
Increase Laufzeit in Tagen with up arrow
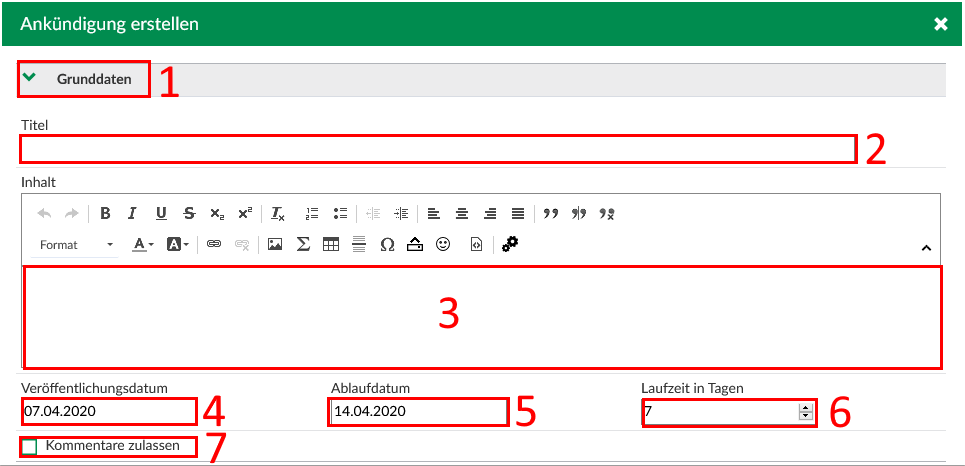pyautogui.click(x=805, y=406)
